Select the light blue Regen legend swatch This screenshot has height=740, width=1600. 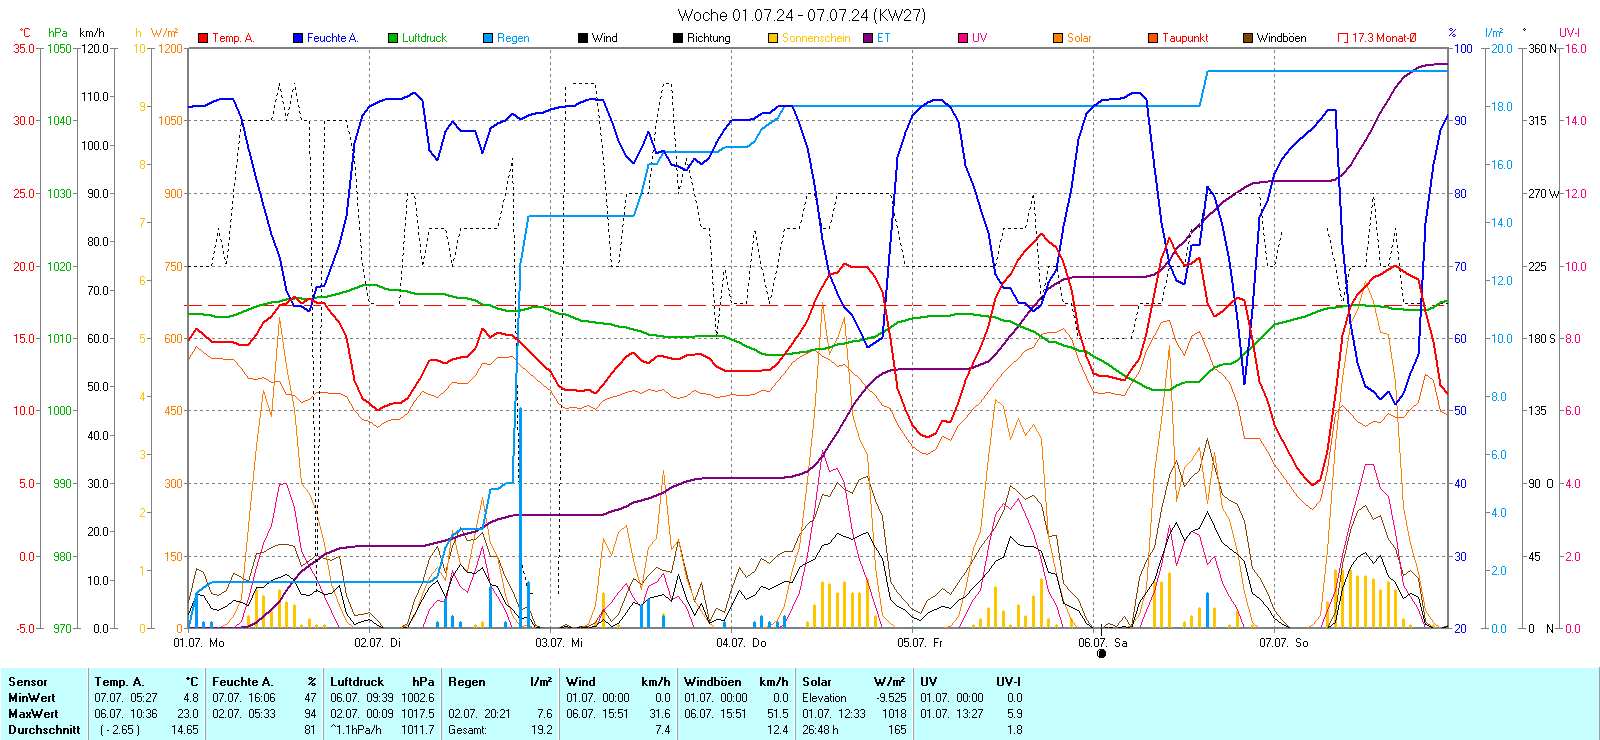point(488,38)
